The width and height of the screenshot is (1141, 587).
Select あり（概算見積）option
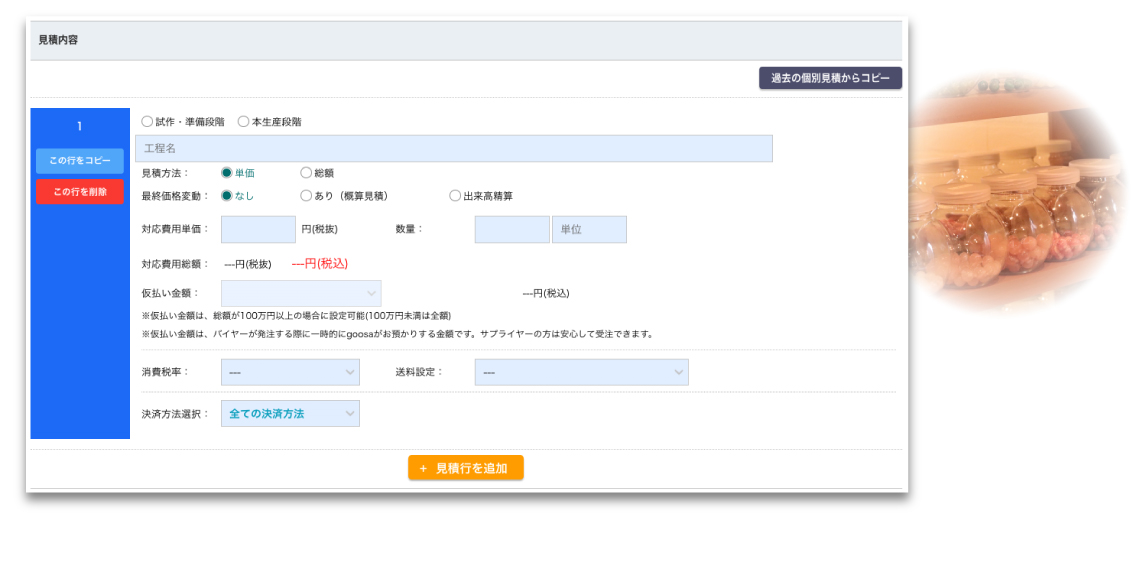click(306, 196)
